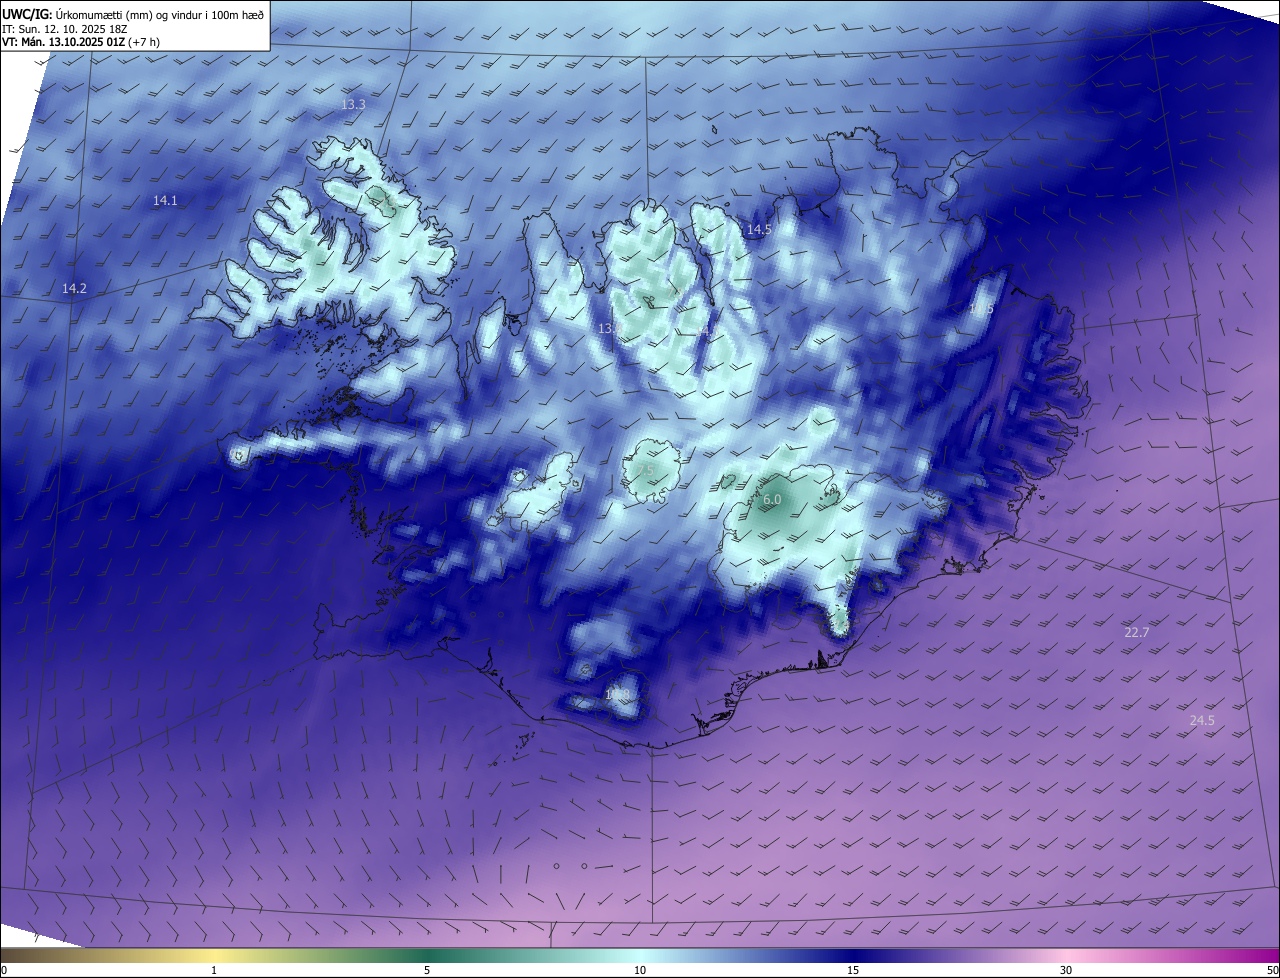Click the '1' tick on the color scale
Screen dimensions: 1280x978
214,970
